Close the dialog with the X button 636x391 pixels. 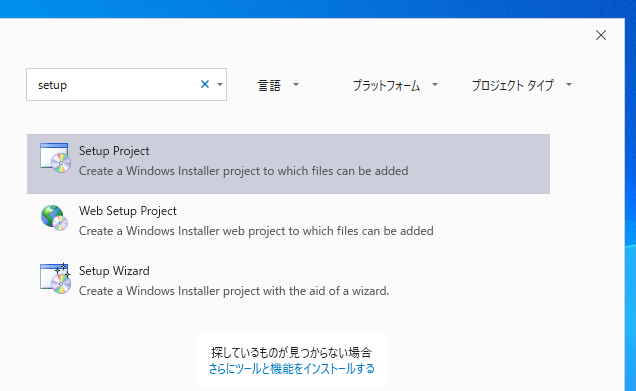pyautogui.click(x=601, y=35)
